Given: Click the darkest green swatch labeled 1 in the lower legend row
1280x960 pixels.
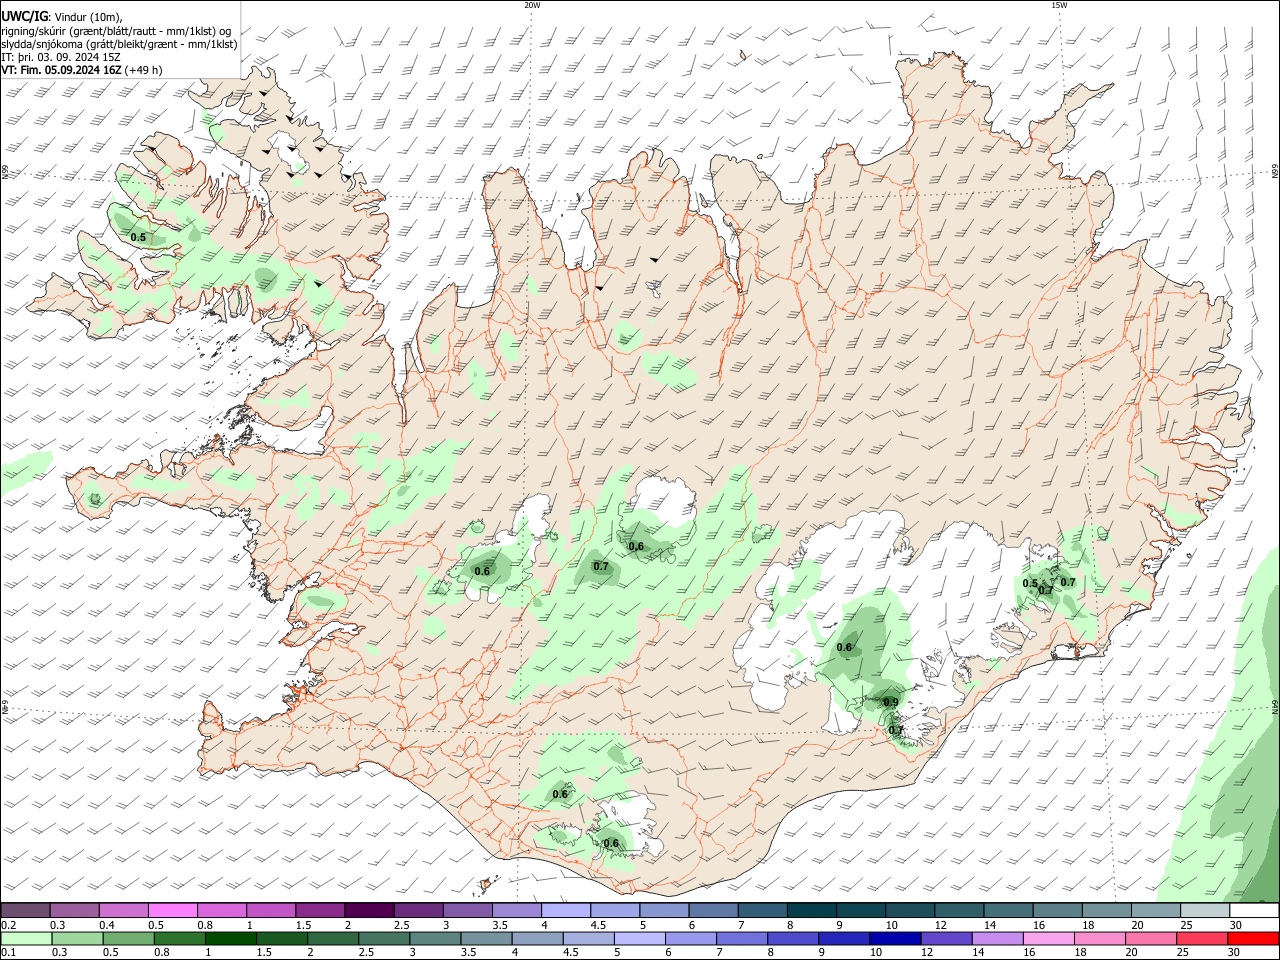Looking at the screenshot, I should coord(230,938).
